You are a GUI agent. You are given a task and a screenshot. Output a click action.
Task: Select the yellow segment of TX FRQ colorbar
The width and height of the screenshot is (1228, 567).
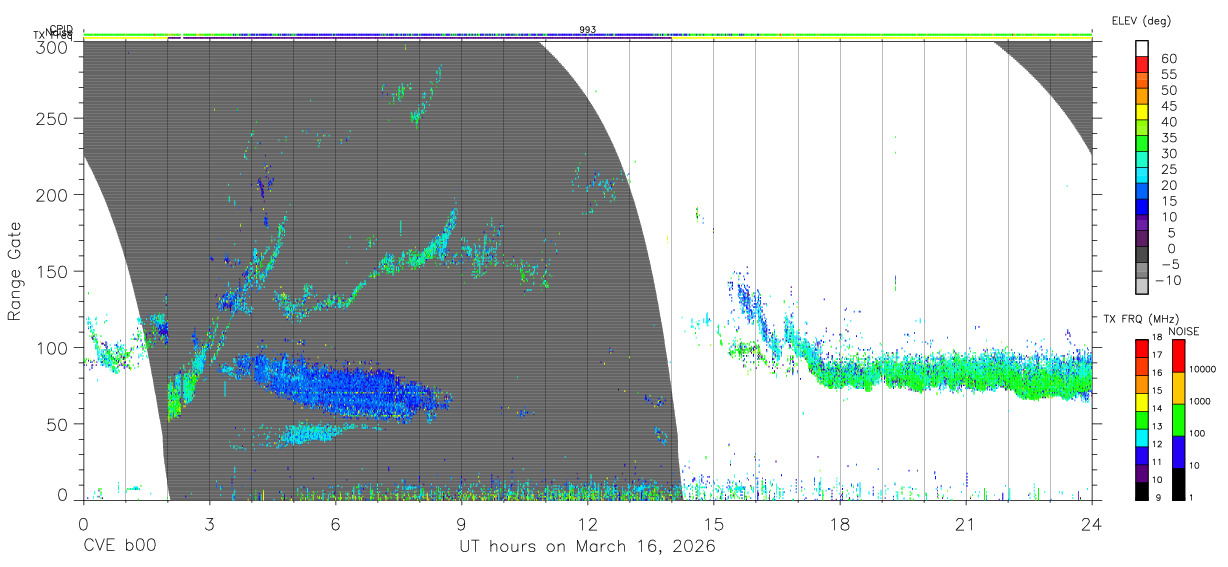point(1142,402)
